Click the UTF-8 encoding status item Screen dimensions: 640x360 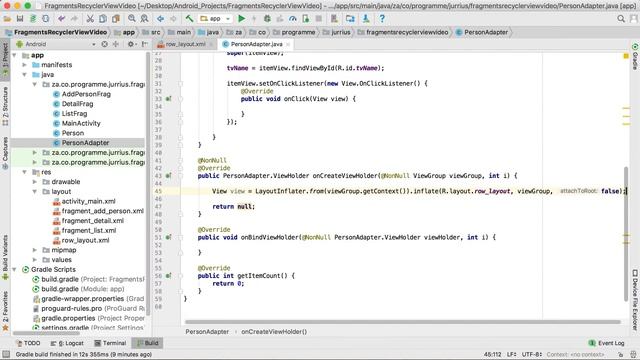tap(532, 355)
